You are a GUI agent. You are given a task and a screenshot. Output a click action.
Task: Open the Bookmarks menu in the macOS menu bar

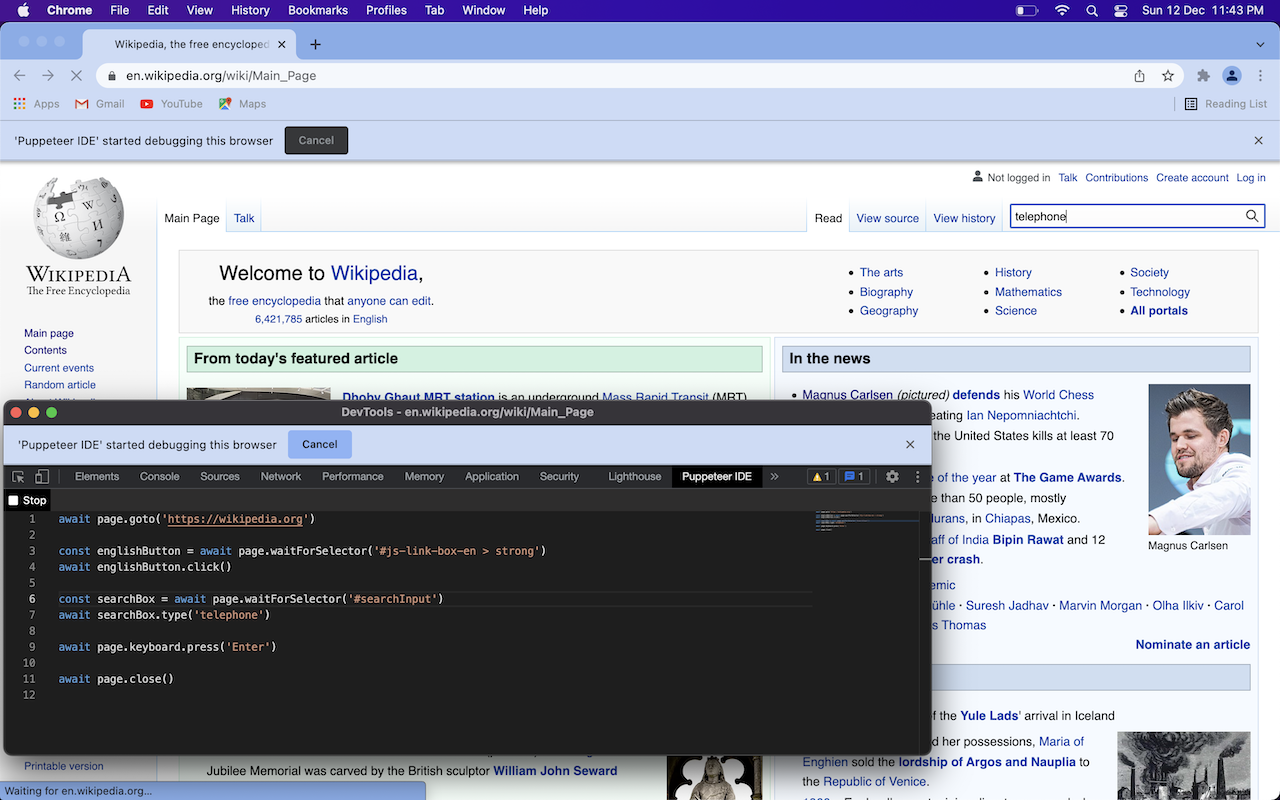click(318, 10)
